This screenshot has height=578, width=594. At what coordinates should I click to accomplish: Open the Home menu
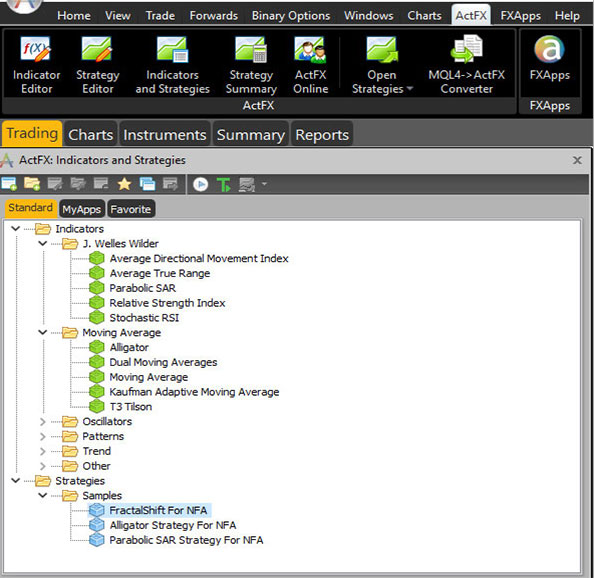coord(74,16)
